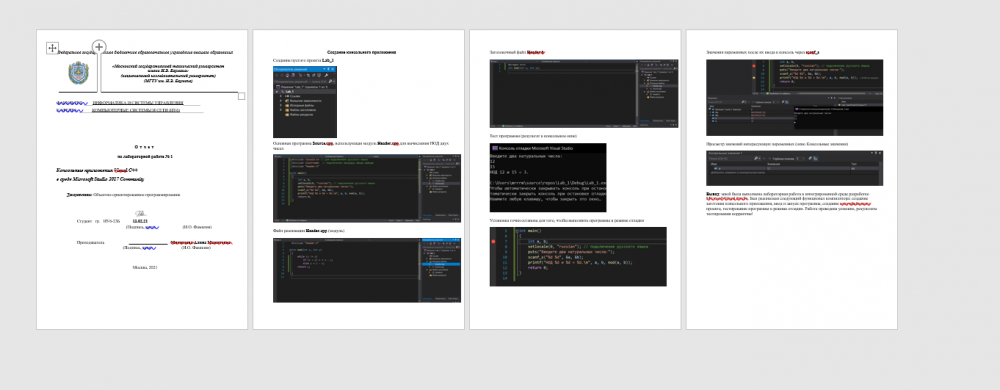The image size is (1000, 390).
Task: Click the 'Создание пустого проекта Lab_1' line
Action: point(304,60)
